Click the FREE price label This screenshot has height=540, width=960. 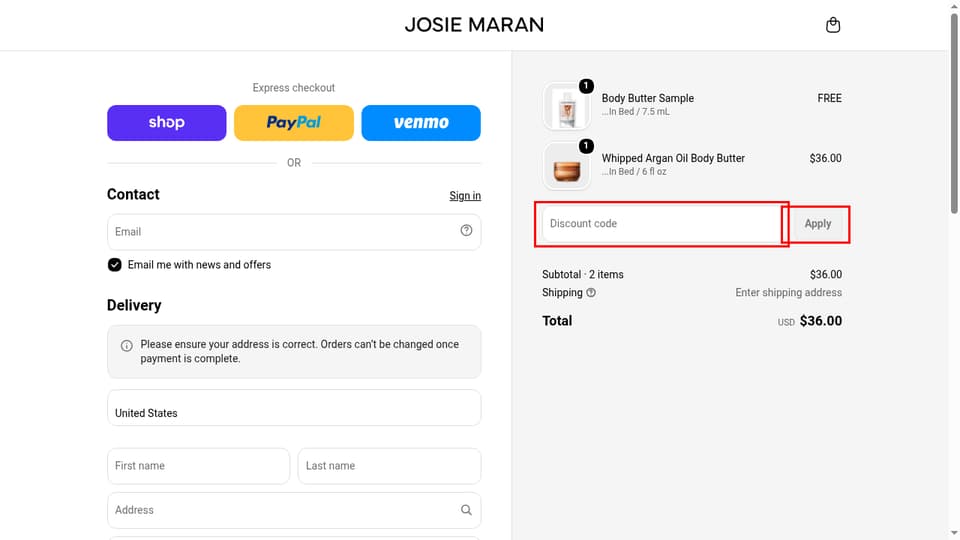click(830, 98)
